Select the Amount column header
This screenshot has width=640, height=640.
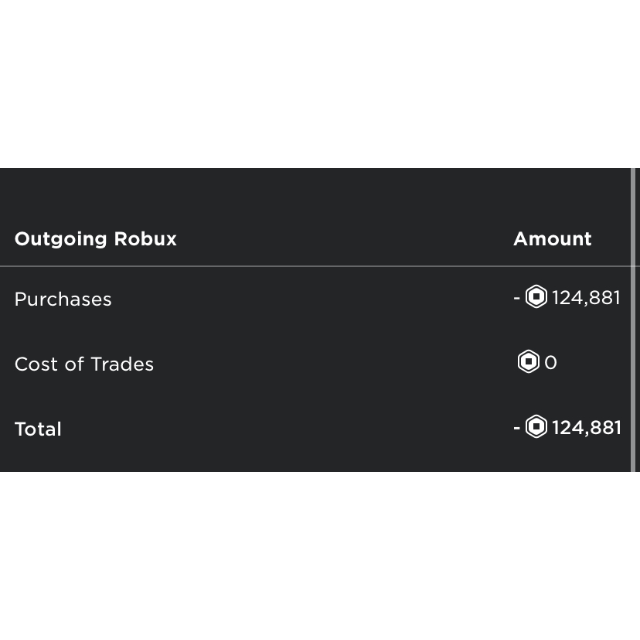tap(552, 239)
